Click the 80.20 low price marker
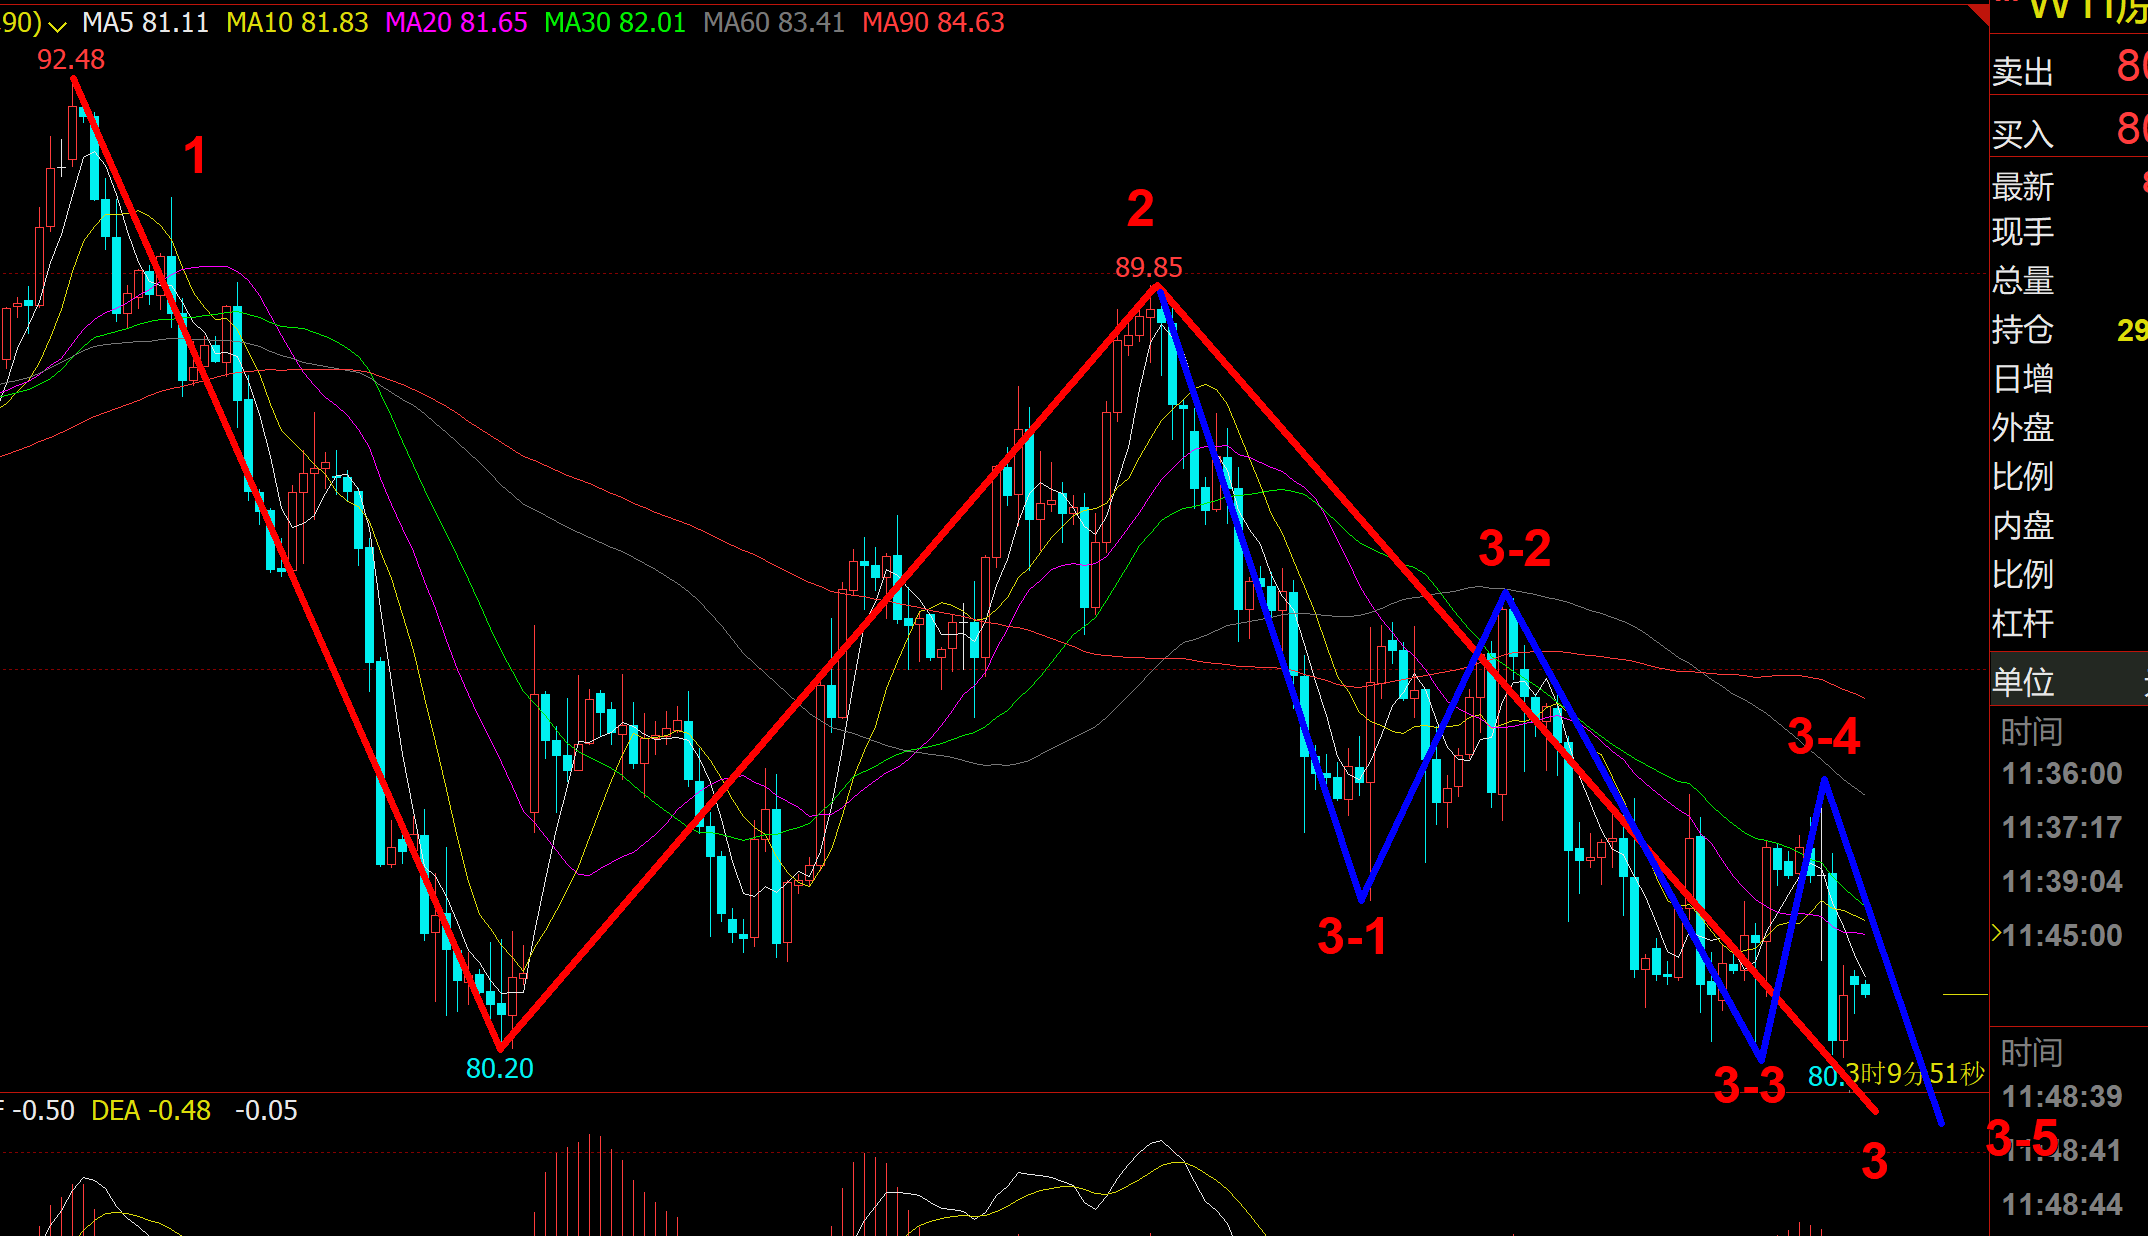The width and height of the screenshot is (2148, 1236). (x=499, y=1069)
